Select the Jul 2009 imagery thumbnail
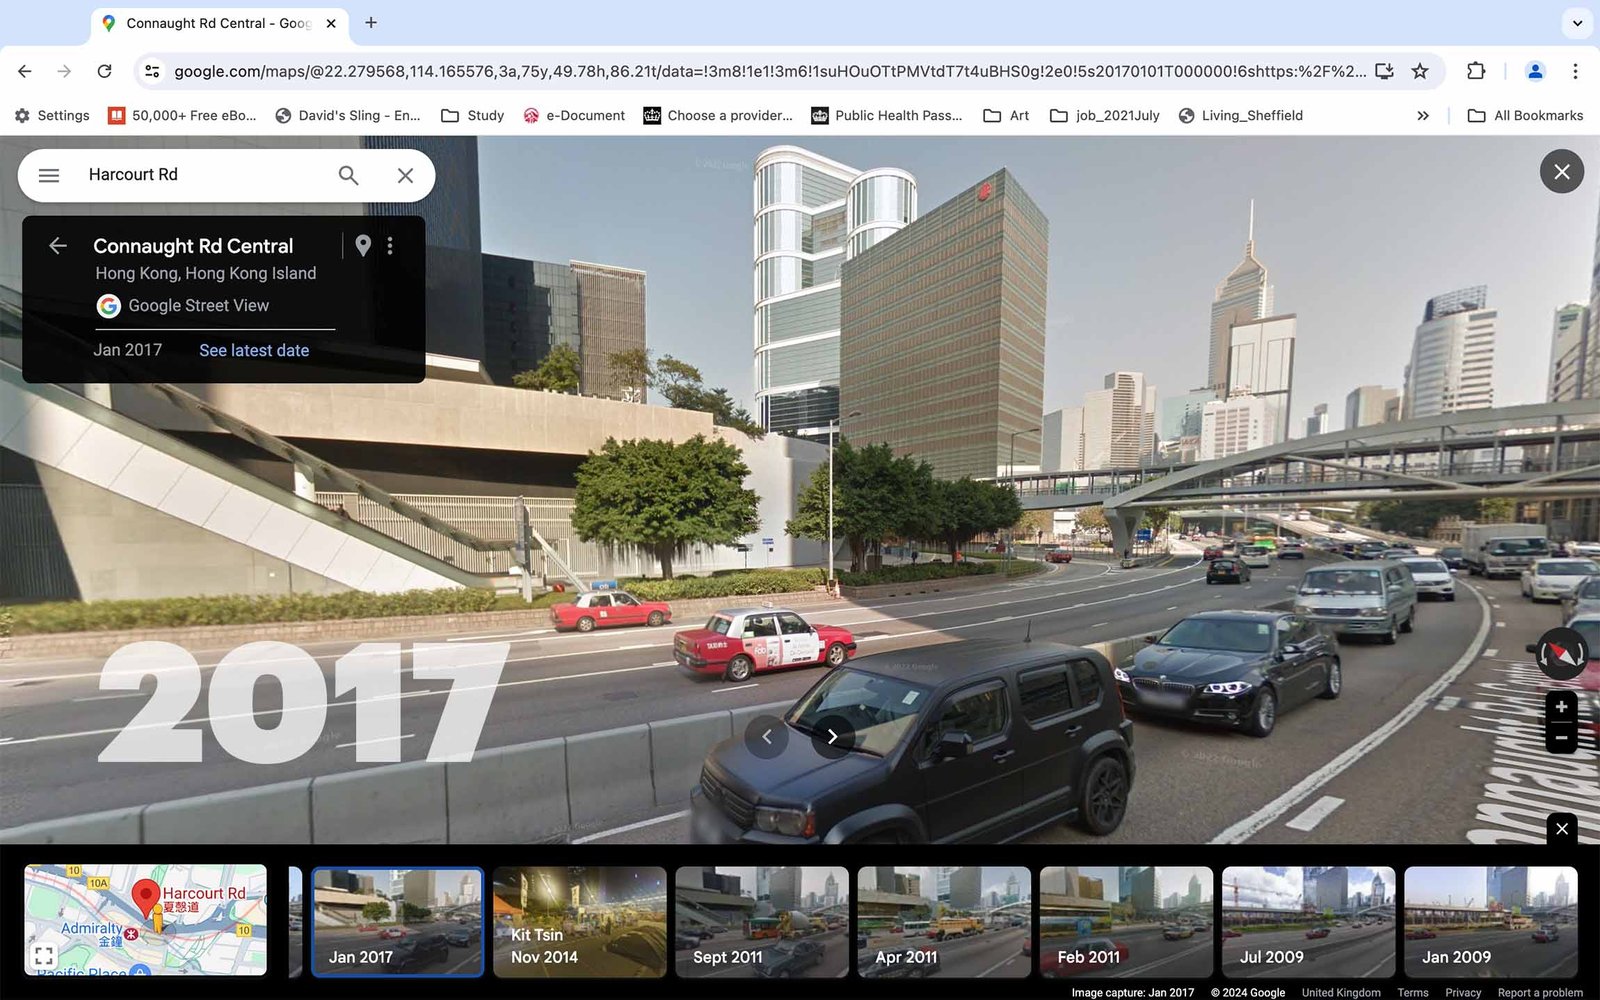Viewport: 1600px width, 1000px height. coord(1308,921)
